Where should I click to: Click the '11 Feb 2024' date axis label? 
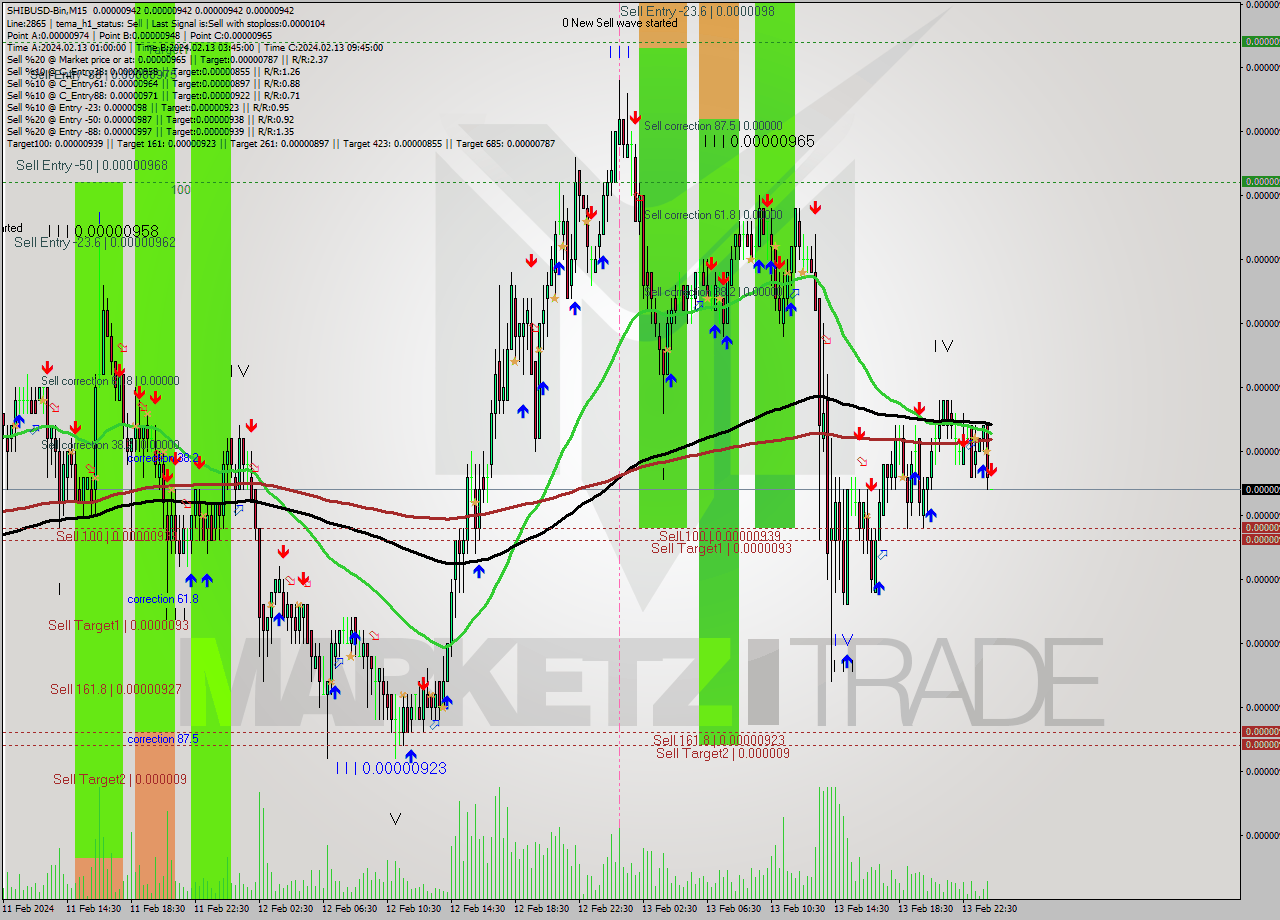[x=28, y=909]
